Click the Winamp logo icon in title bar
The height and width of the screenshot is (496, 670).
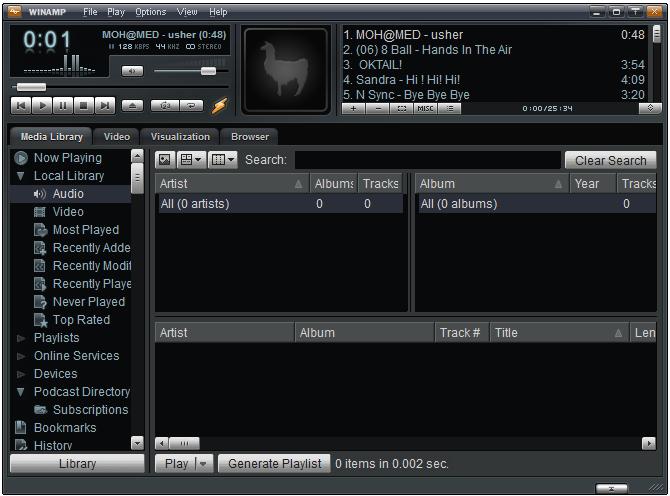click(x=14, y=12)
